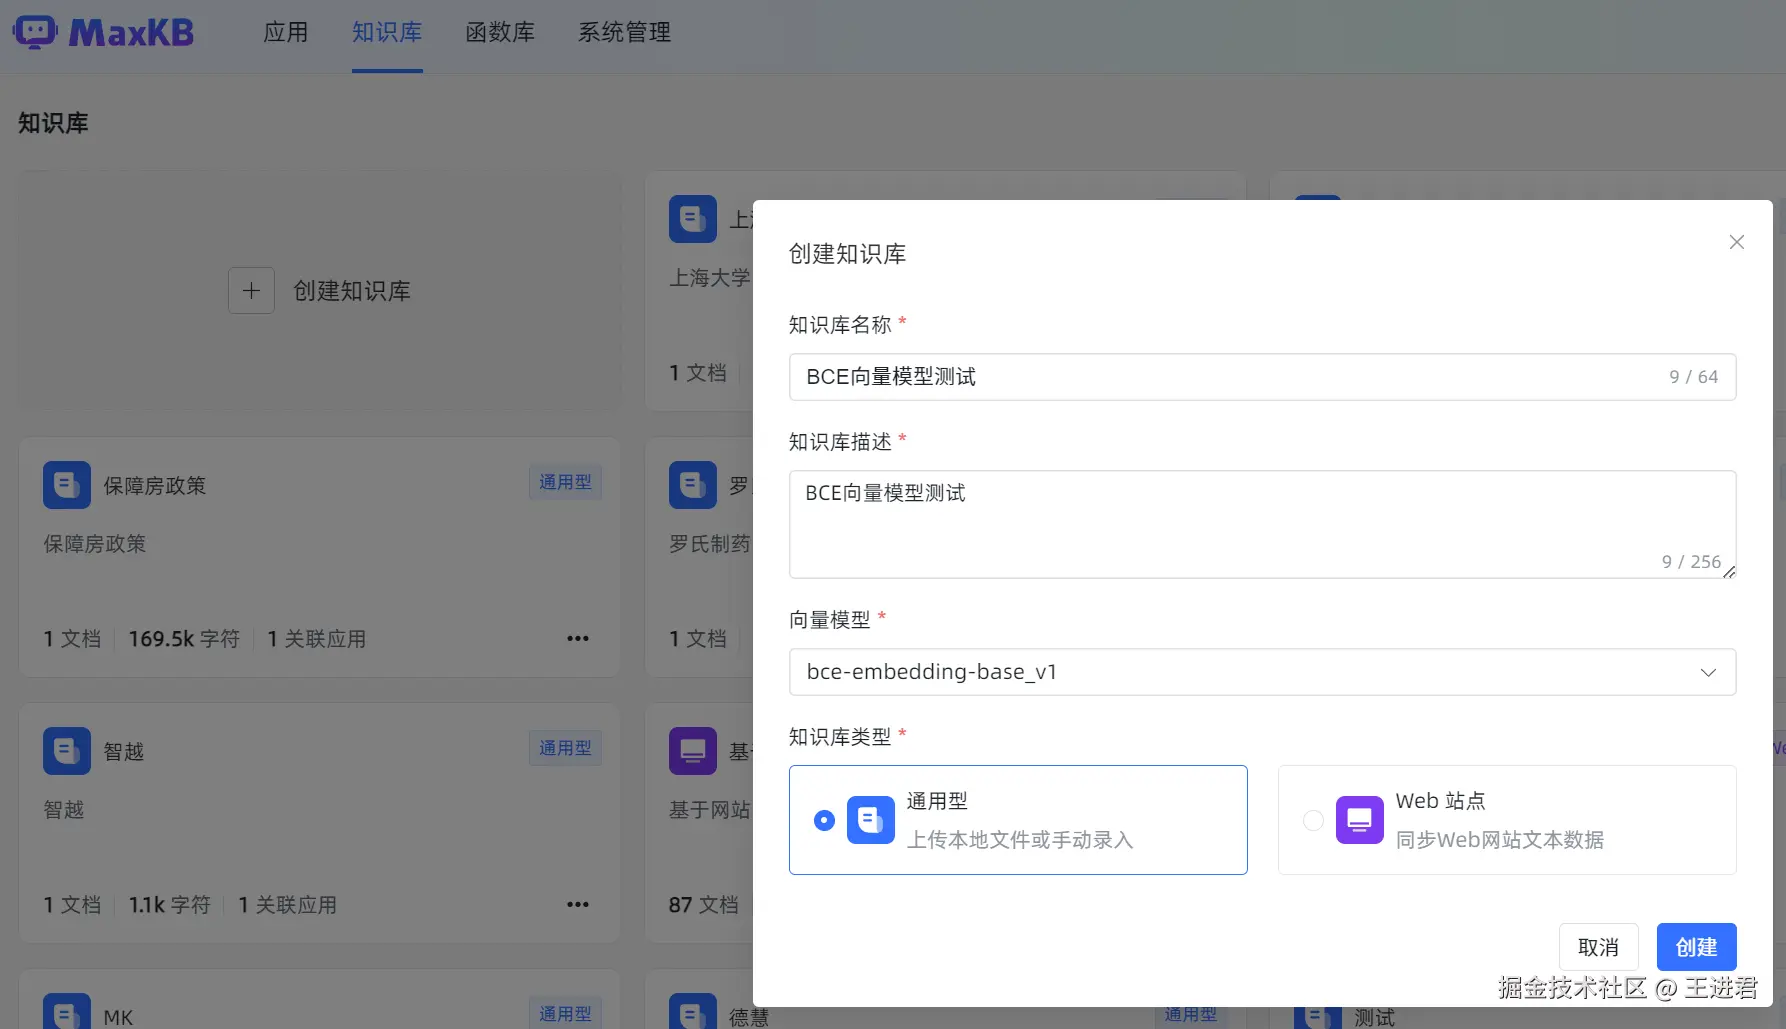Click the Web 站点 type icon
This screenshot has width=1786, height=1029.
[1360, 820]
